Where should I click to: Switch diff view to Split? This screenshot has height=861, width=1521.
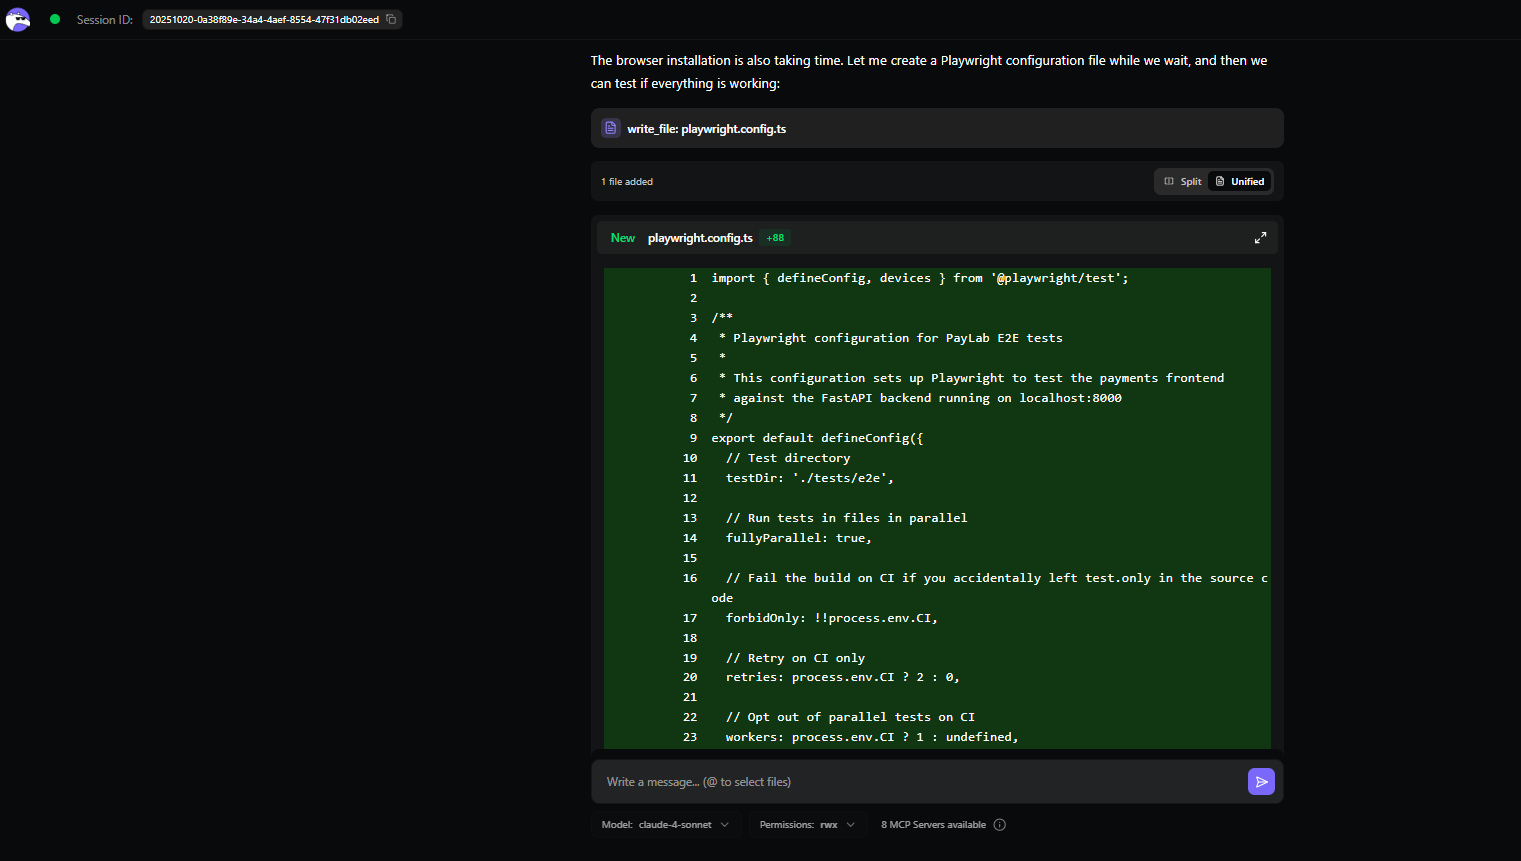click(1183, 182)
